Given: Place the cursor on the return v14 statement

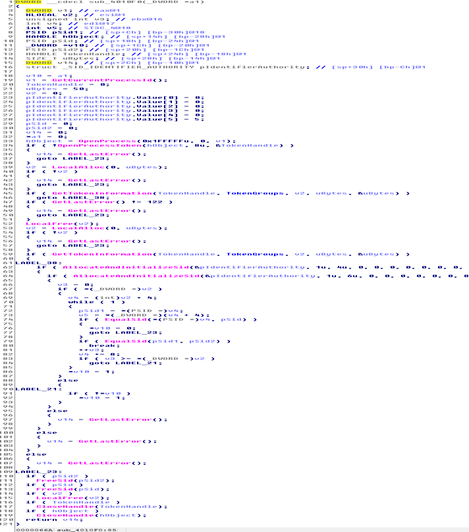Looking at the screenshot, I should click(x=54, y=519).
